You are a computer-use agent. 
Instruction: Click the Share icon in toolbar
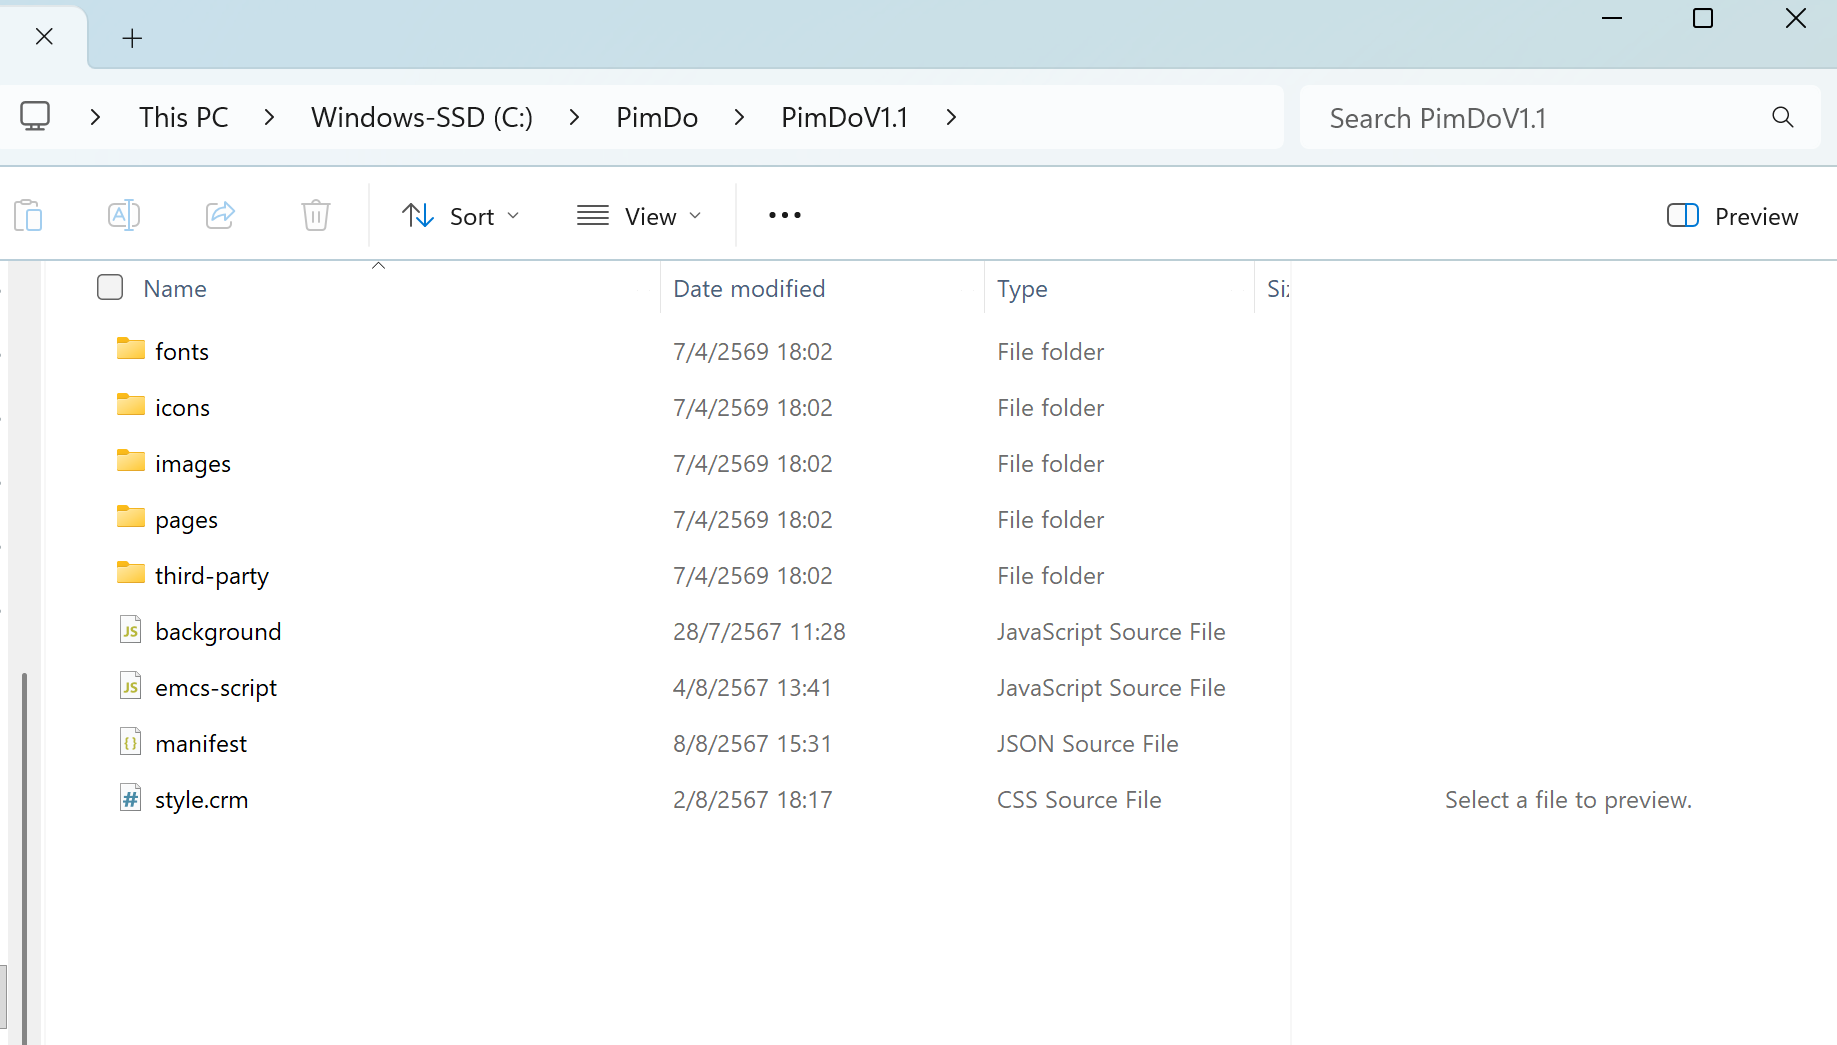(220, 216)
